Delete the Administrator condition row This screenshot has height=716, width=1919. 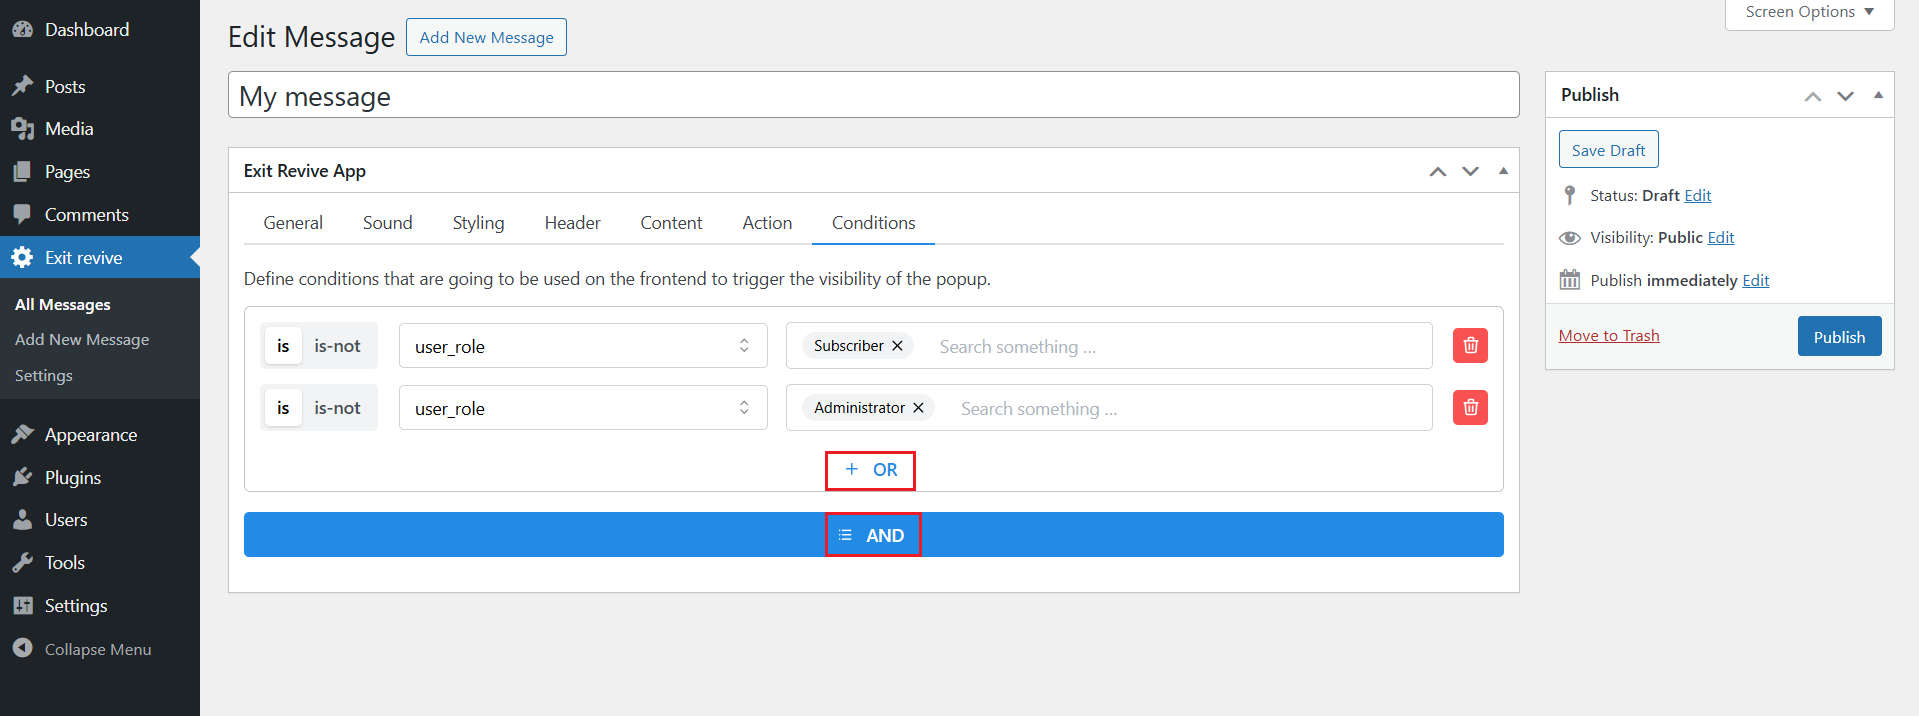click(x=1470, y=408)
